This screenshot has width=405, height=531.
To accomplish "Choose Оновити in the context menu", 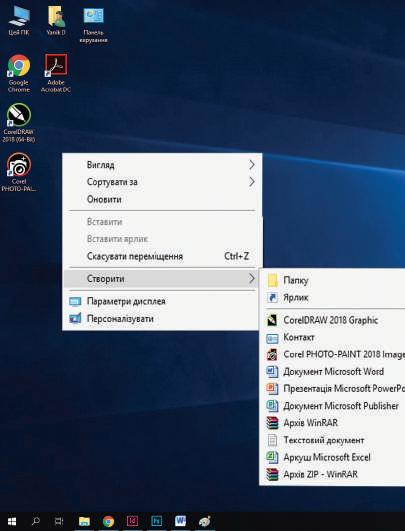I will coord(162,199).
